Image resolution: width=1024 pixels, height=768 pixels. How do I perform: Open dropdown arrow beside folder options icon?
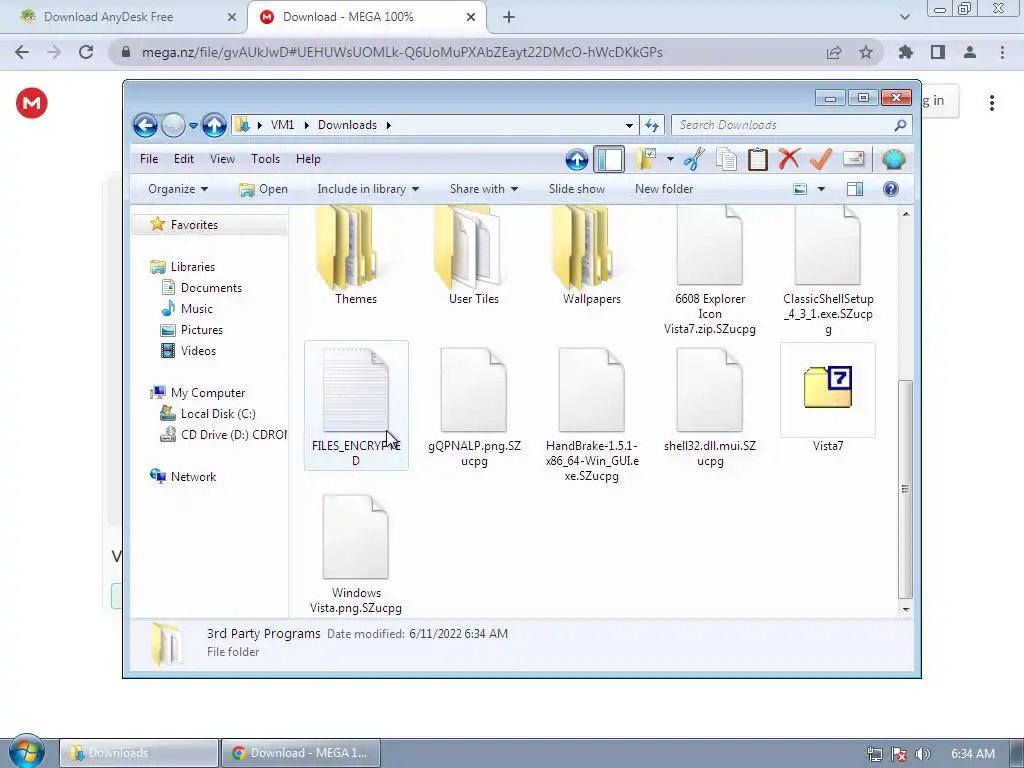point(670,159)
